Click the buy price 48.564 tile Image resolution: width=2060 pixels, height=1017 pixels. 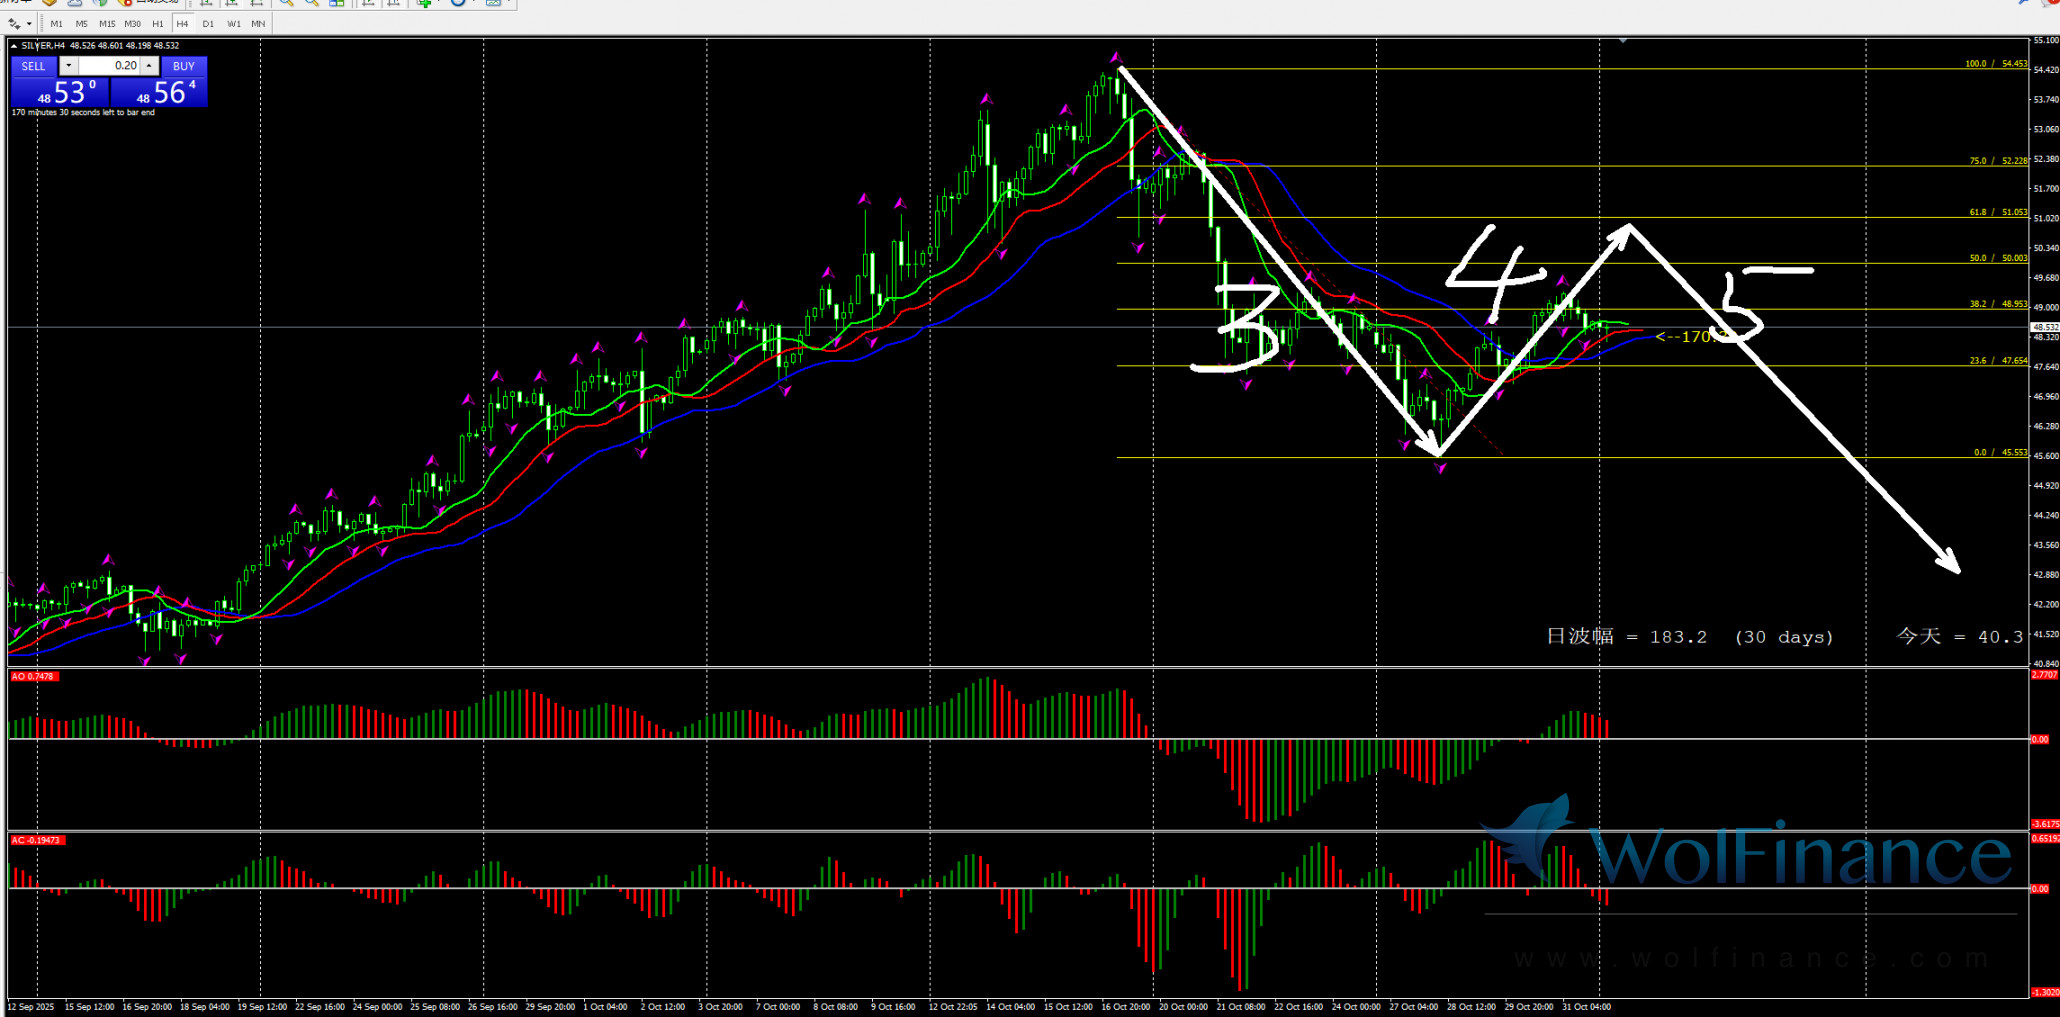pyautogui.click(x=159, y=92)
